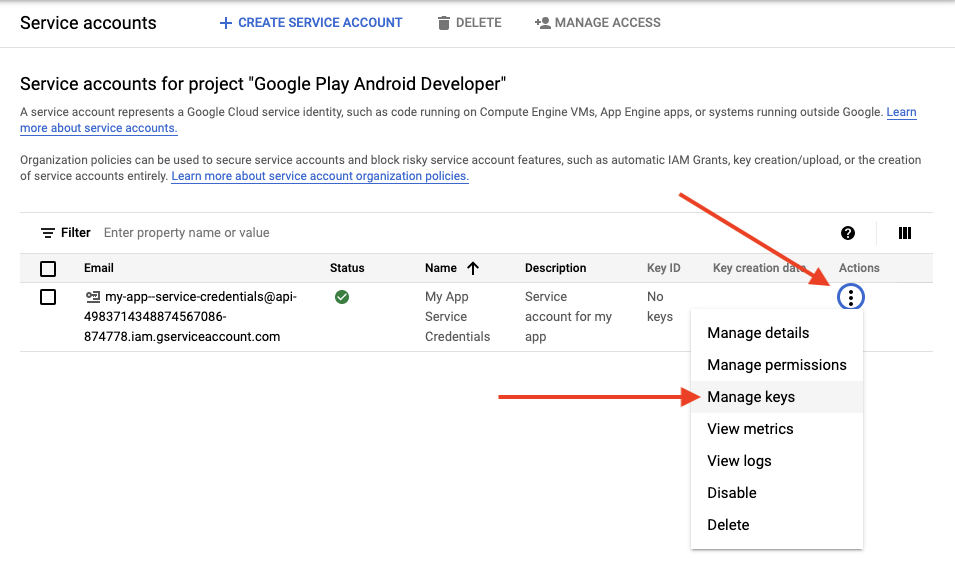Open the service account organization policies link
This screenshot has width=955, height=568.
pos(320,176)
